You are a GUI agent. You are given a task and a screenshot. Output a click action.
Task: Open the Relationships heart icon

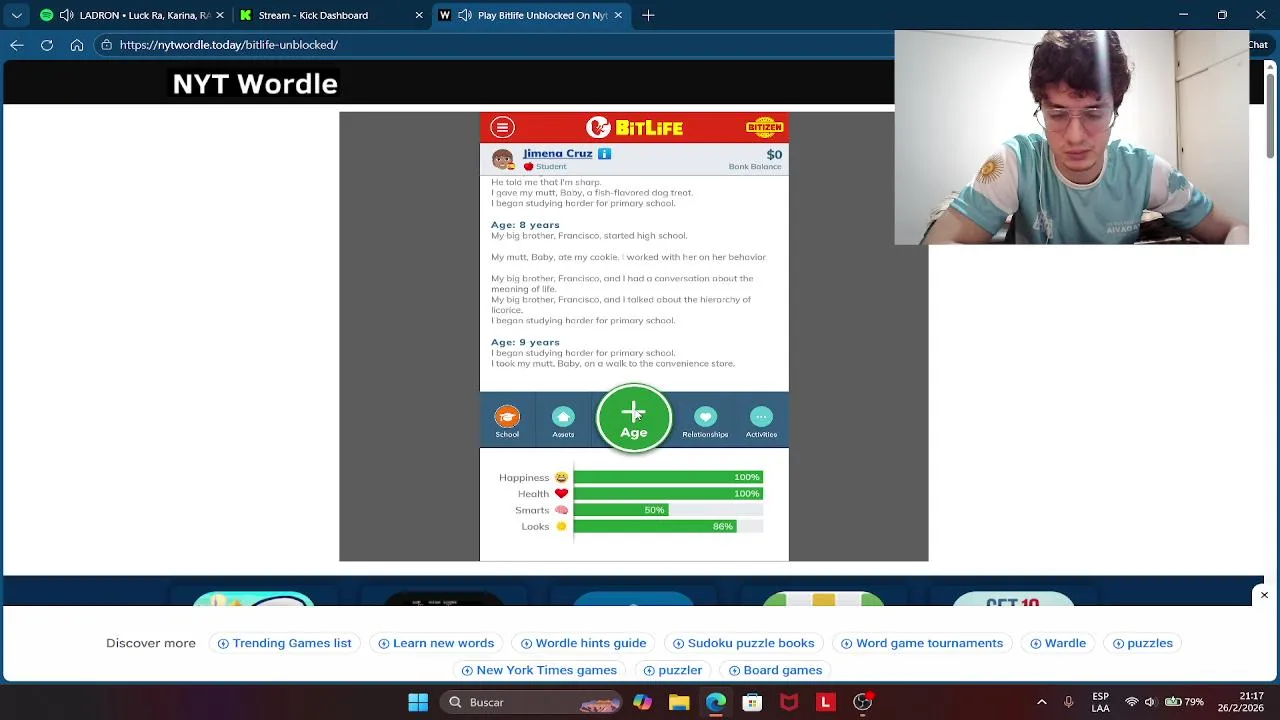coord(705,421)
